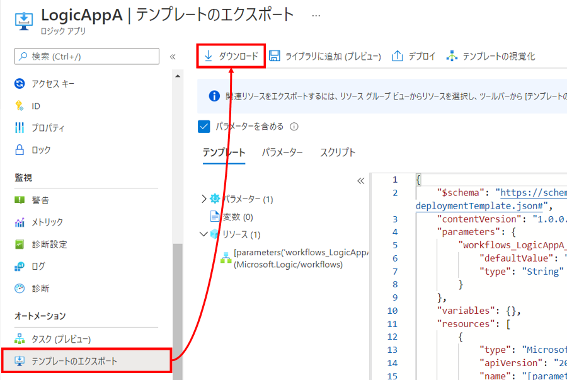Screen dimensions: 568x380
Task: Open the more options ellipsis in title
Action: pos(316,16)
